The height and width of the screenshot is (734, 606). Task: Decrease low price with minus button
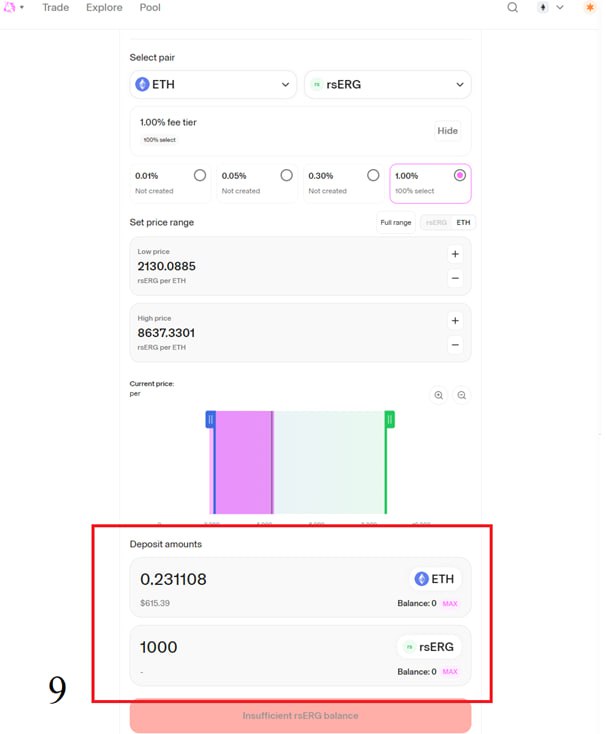click(x=455, y=278)
